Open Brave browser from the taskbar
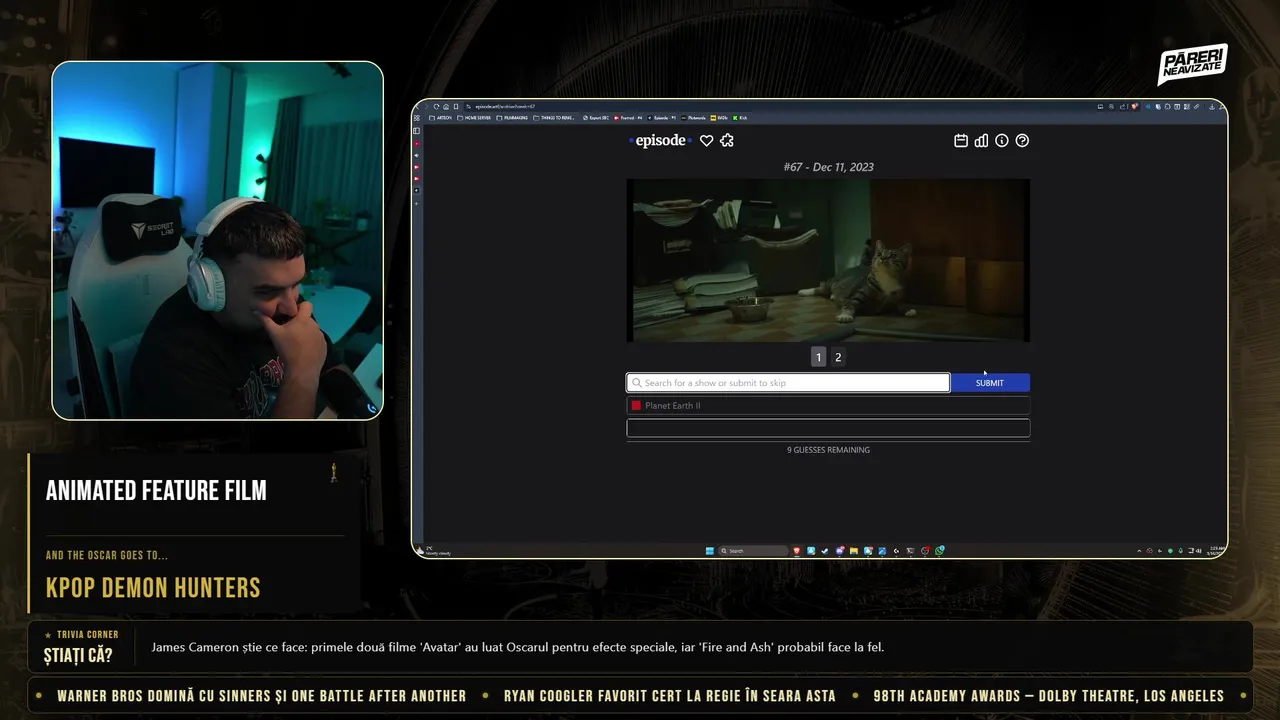Viewport: 1280px width, 720px height. pos(798,550)
